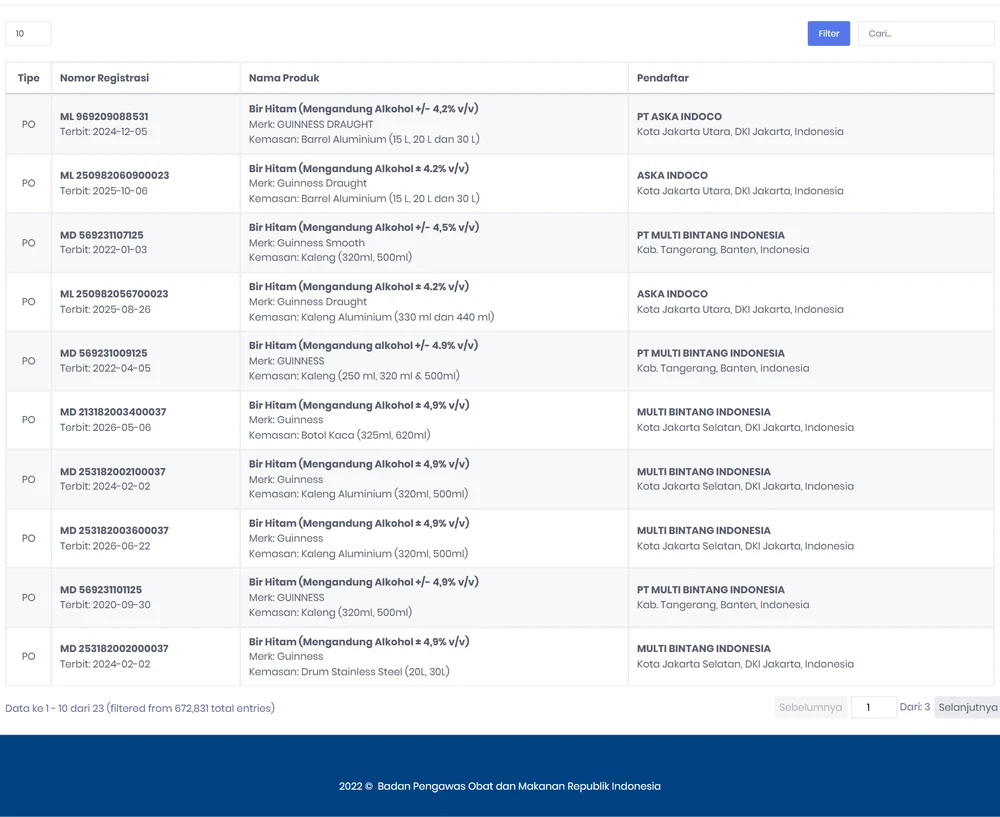Click Terbit: 2025-08-26 date
Image resolution: width=1000 pixels, height=817 pixels.
(105, 309)
